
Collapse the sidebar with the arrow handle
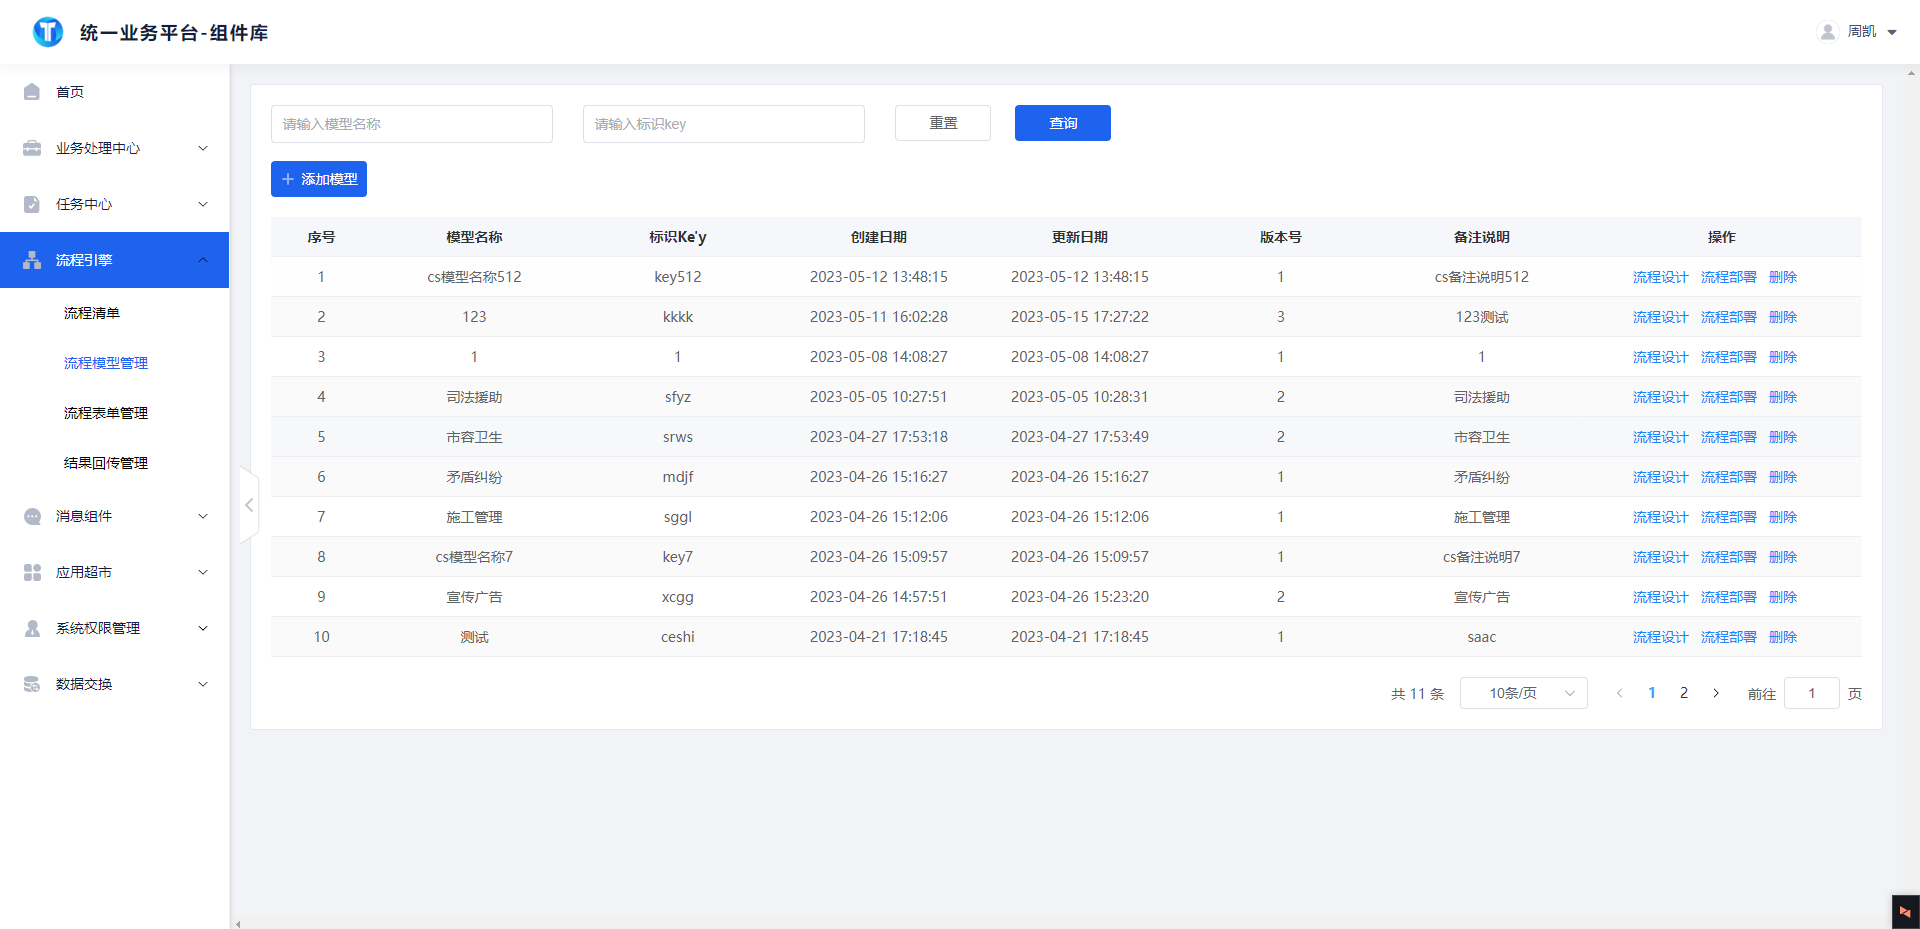coord(249,505)
